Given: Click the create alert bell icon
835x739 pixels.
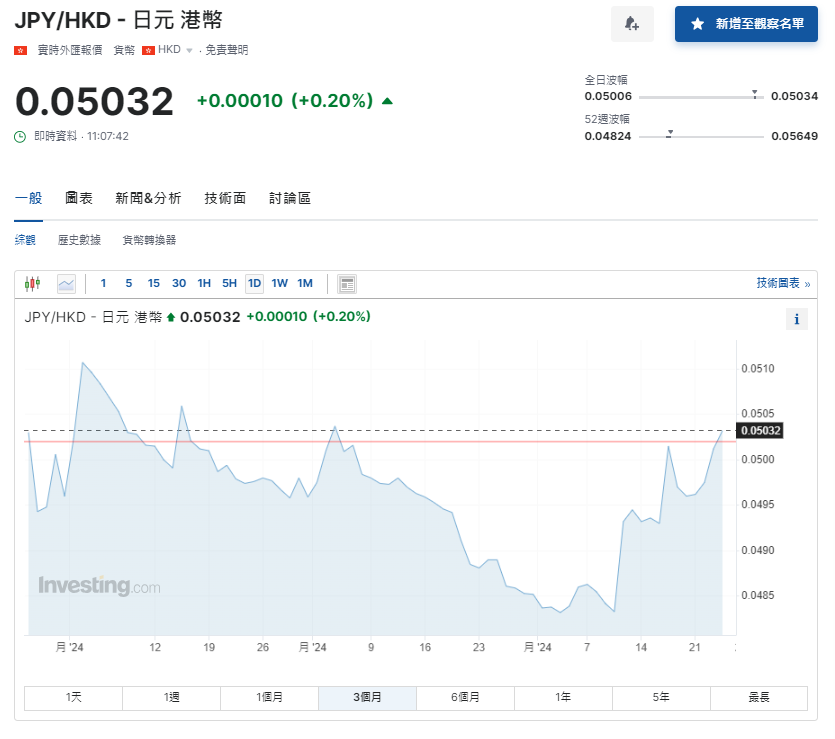Looking at the screenshot, I should (632, 23).
